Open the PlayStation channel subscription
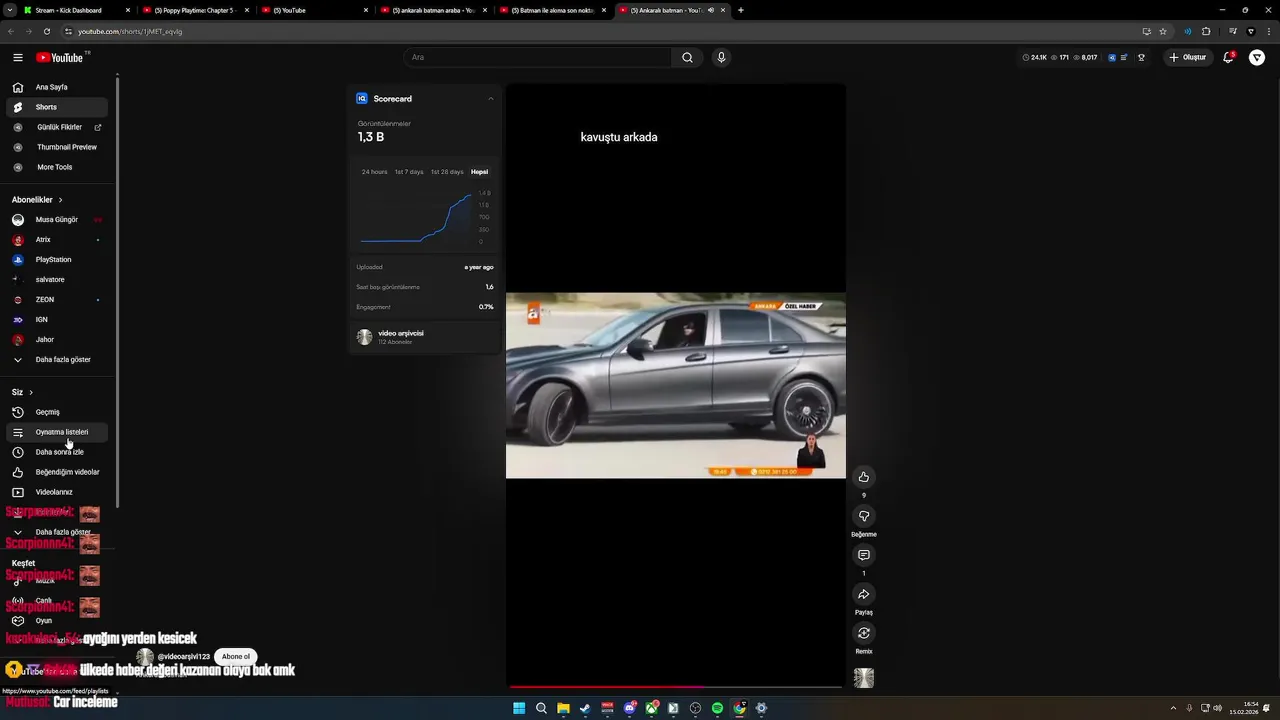The height and width of the screenshot is (720, 1280). point(57,259)
